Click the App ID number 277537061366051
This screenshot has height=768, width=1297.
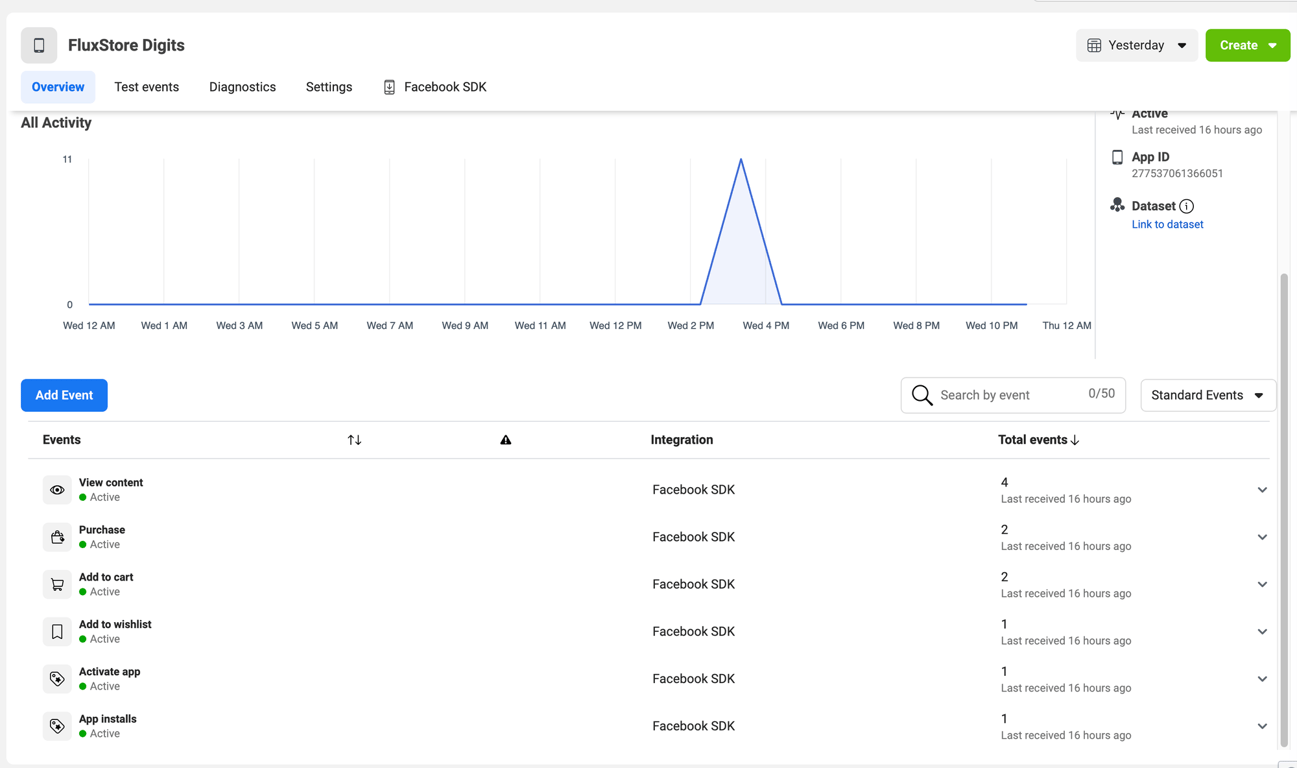1177,174
